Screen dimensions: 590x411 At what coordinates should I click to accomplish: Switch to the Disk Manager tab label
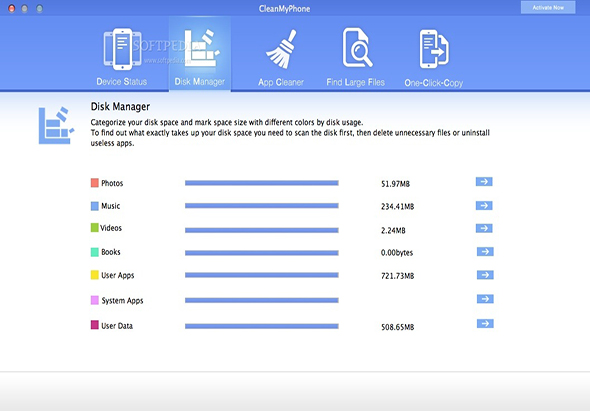coord(199,82)
